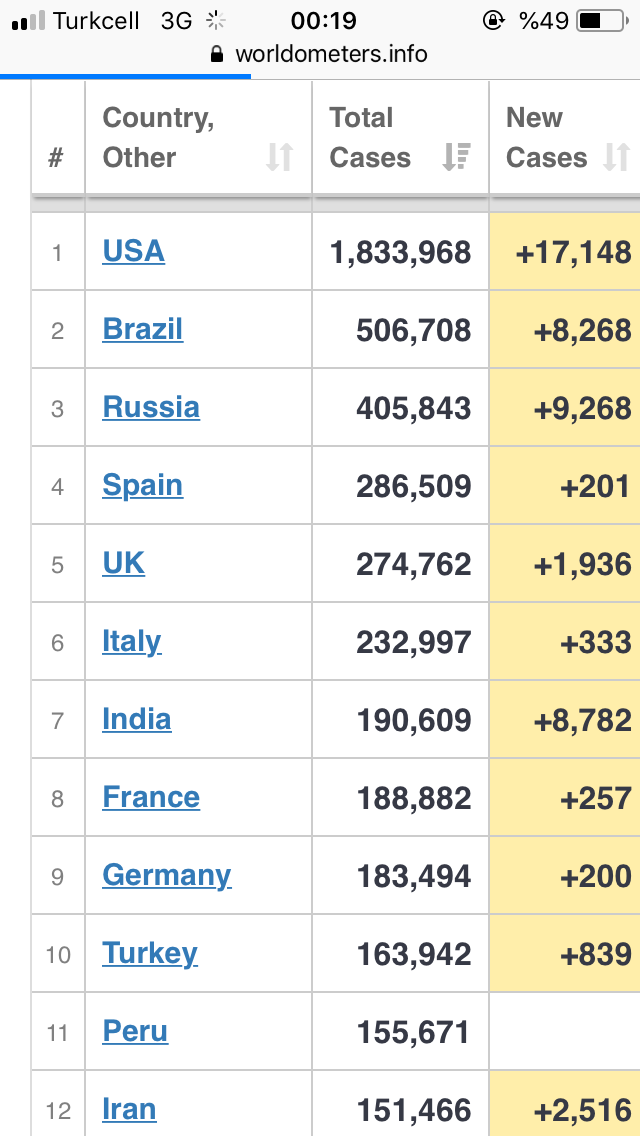The width and height of the screenshot is (640, 1136).
Task: Tap the padlock icon beside worldometers.info
Action: (x=216, y=54)
